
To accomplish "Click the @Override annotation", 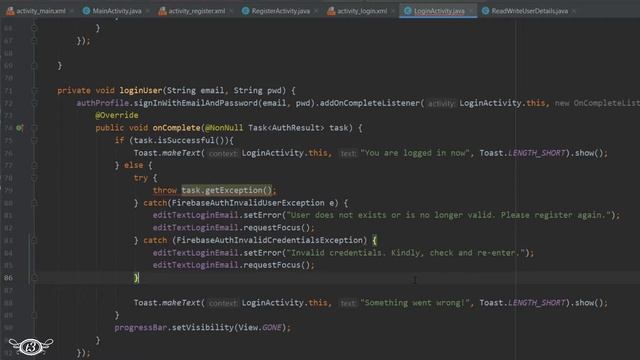I will [x=117, y=116].
